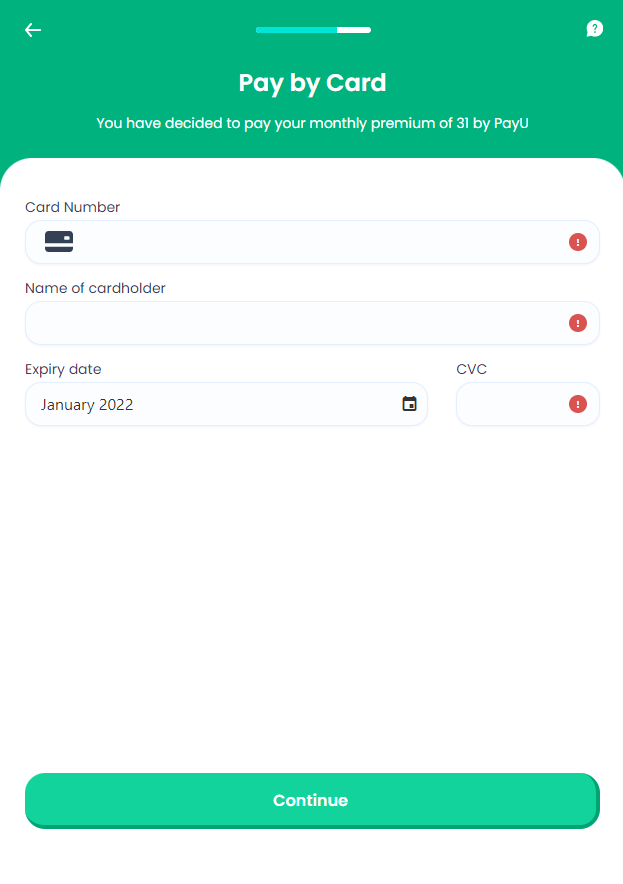
Task: Click the Card Number error warning icon
Action: [x=577, y=242]
